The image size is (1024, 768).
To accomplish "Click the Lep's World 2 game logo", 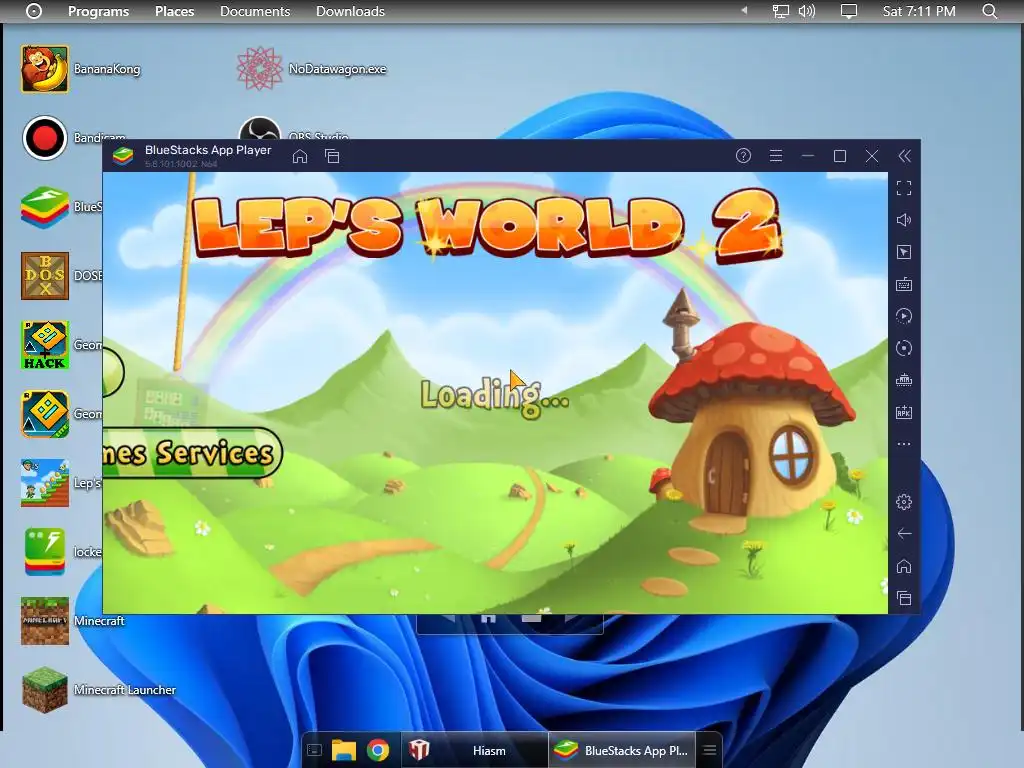I will tap(487, 225).
